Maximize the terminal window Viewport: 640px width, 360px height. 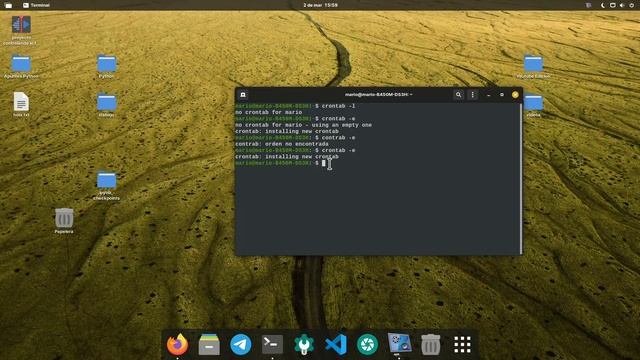502,95
